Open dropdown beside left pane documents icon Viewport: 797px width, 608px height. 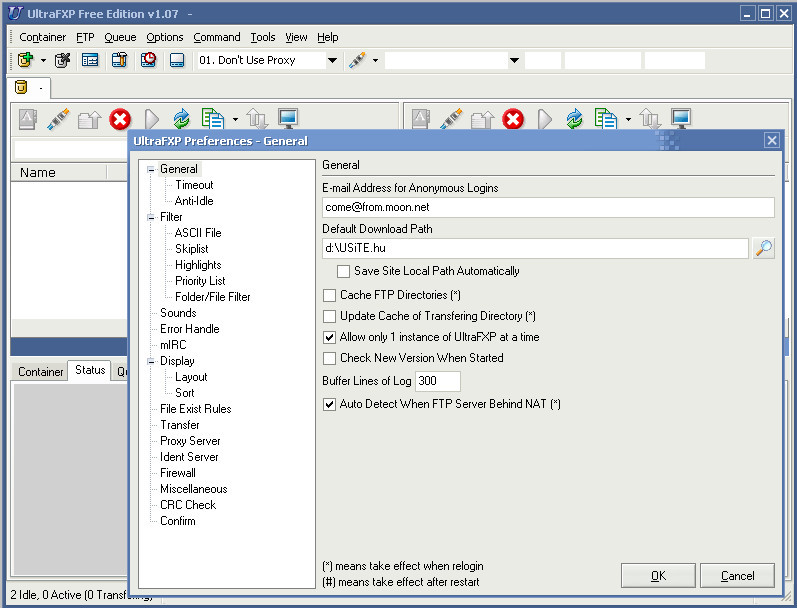(x=235, y=119)
